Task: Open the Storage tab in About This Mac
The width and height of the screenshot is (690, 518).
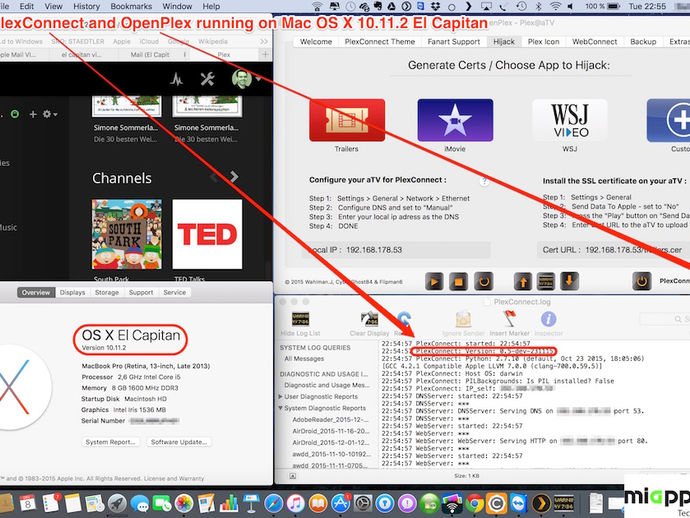Action: click(x=107, y=293)
